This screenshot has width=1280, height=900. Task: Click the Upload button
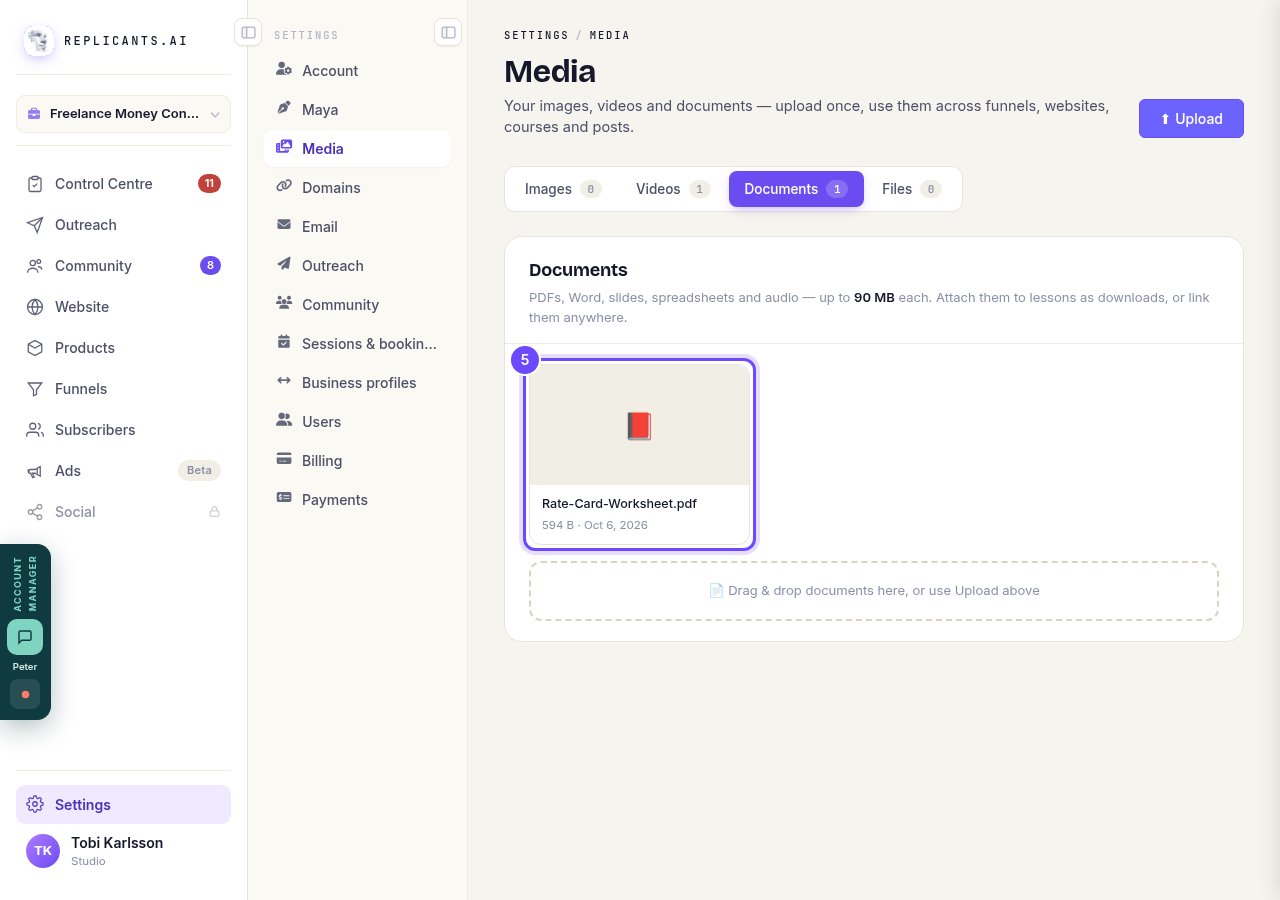[x=1191, y=118]
